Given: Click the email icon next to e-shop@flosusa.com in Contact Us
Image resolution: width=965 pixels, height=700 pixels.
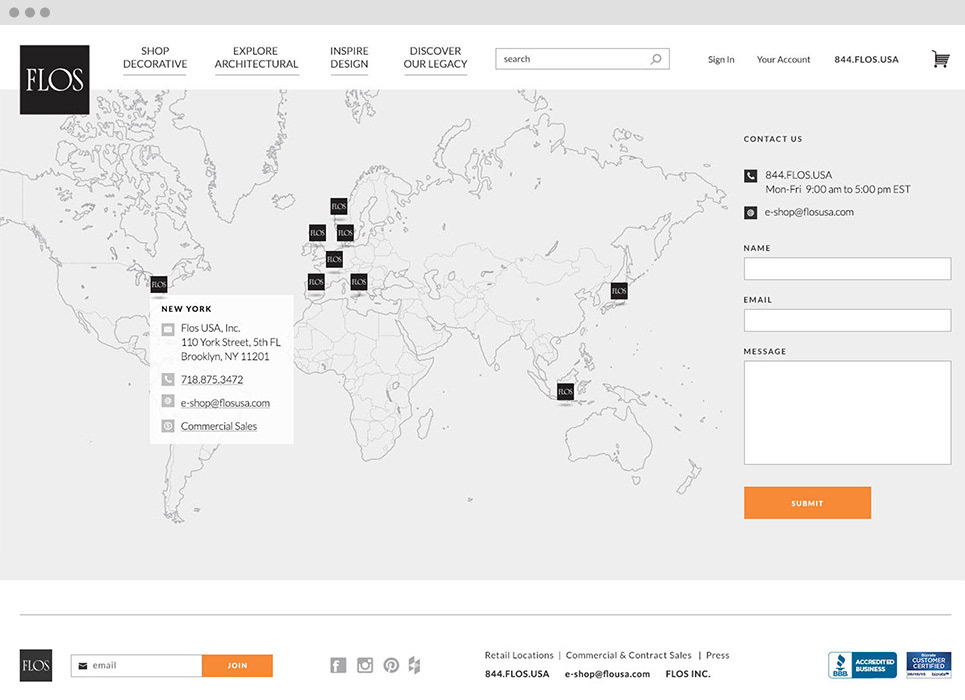Looking at the screenshot, I should (x=750, y=212).
